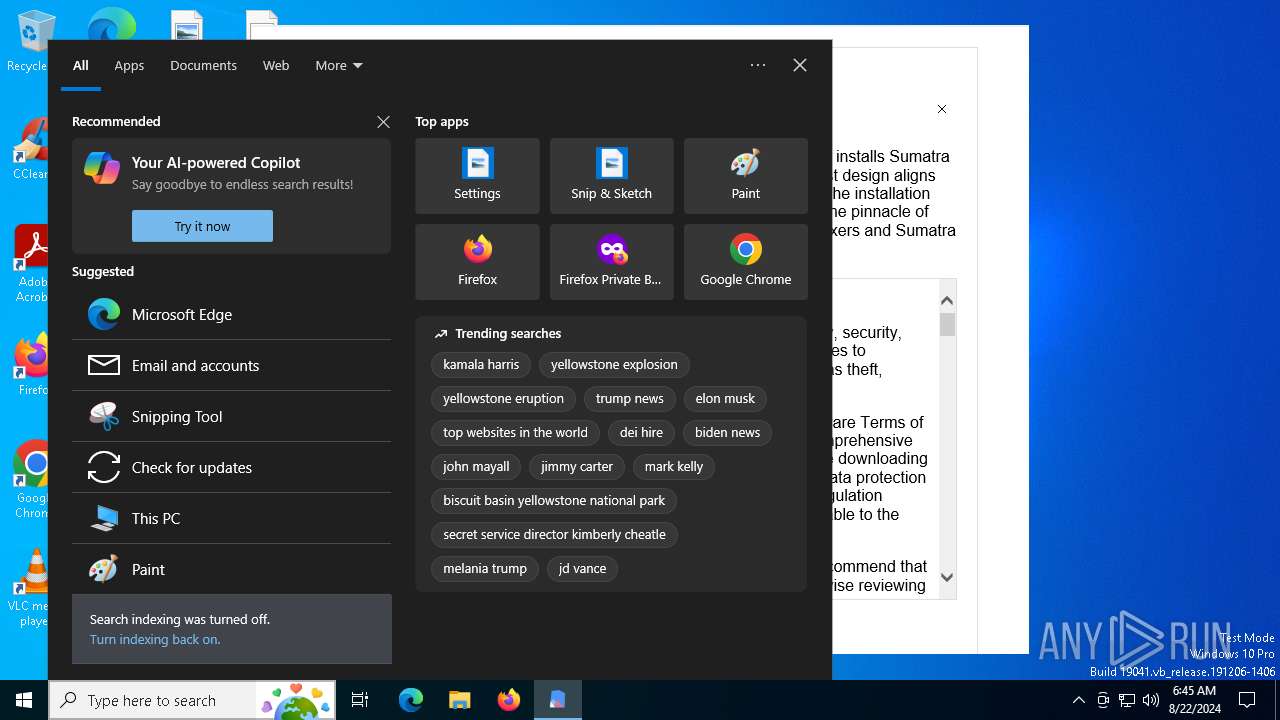
Task: Click the Copilot logo icon
Action: [x=102, y=168]
